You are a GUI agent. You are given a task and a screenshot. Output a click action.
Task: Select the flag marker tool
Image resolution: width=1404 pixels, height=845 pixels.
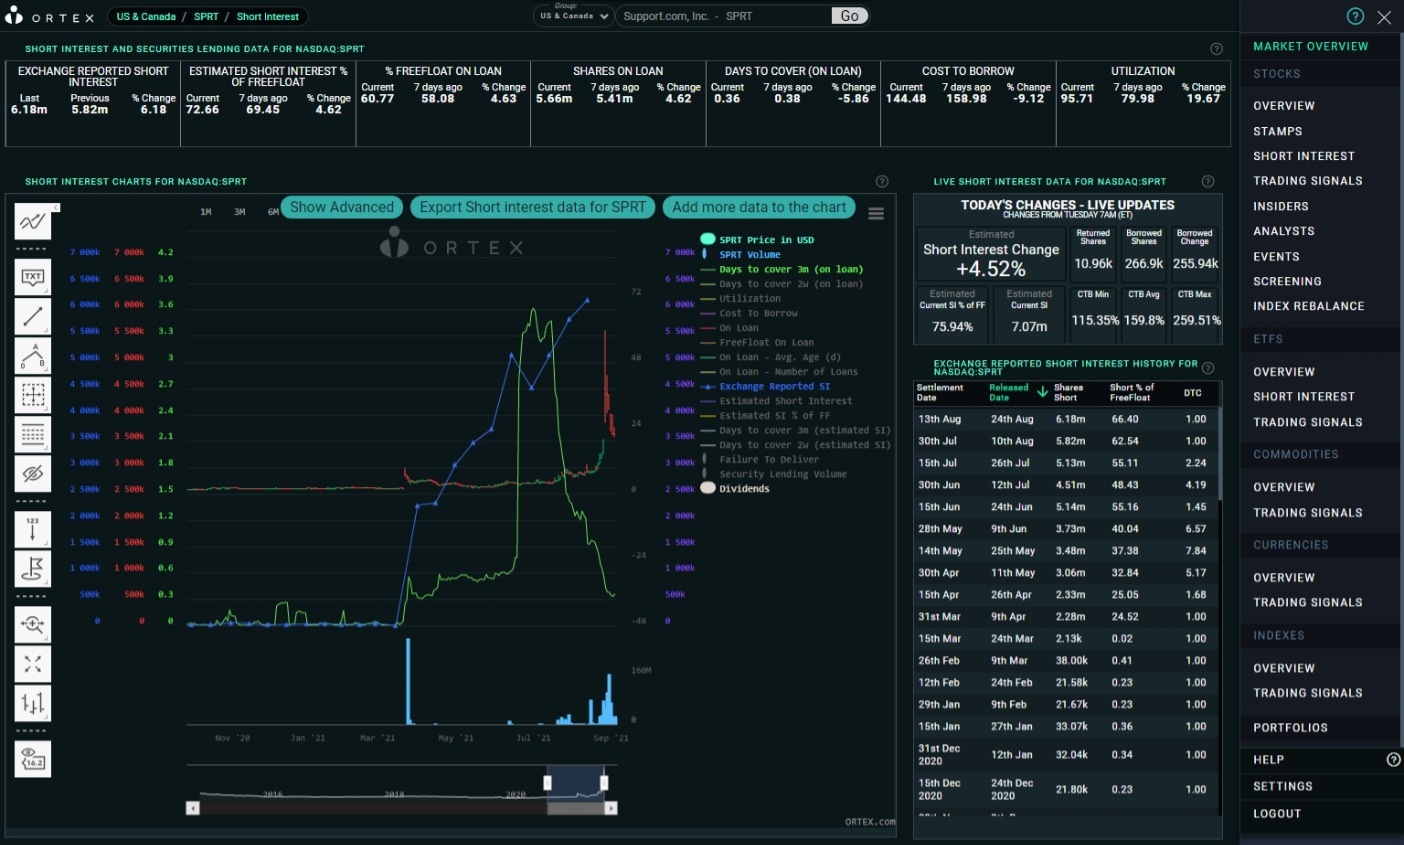coord(33,568)
